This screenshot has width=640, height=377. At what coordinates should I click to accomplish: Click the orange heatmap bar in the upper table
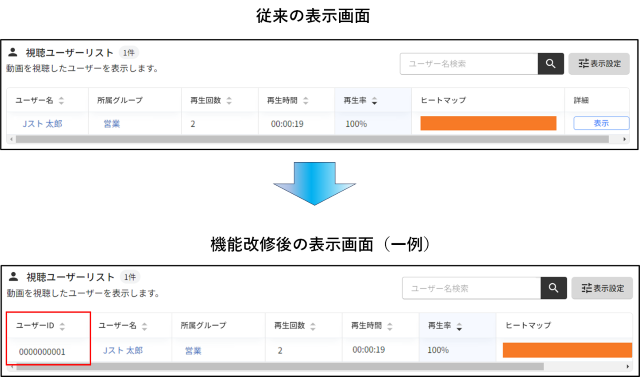coord(488,123)
